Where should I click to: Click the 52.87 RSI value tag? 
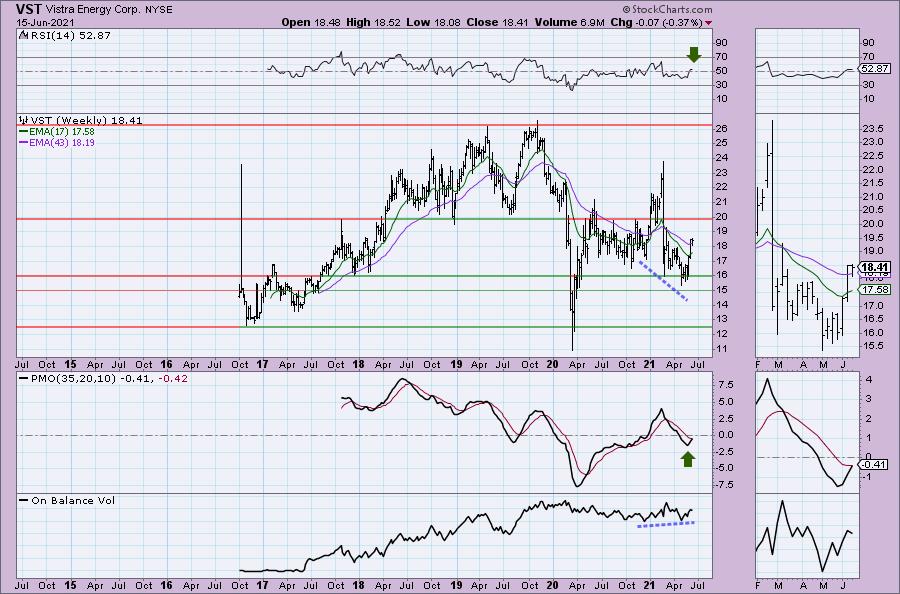pos(875,69)
